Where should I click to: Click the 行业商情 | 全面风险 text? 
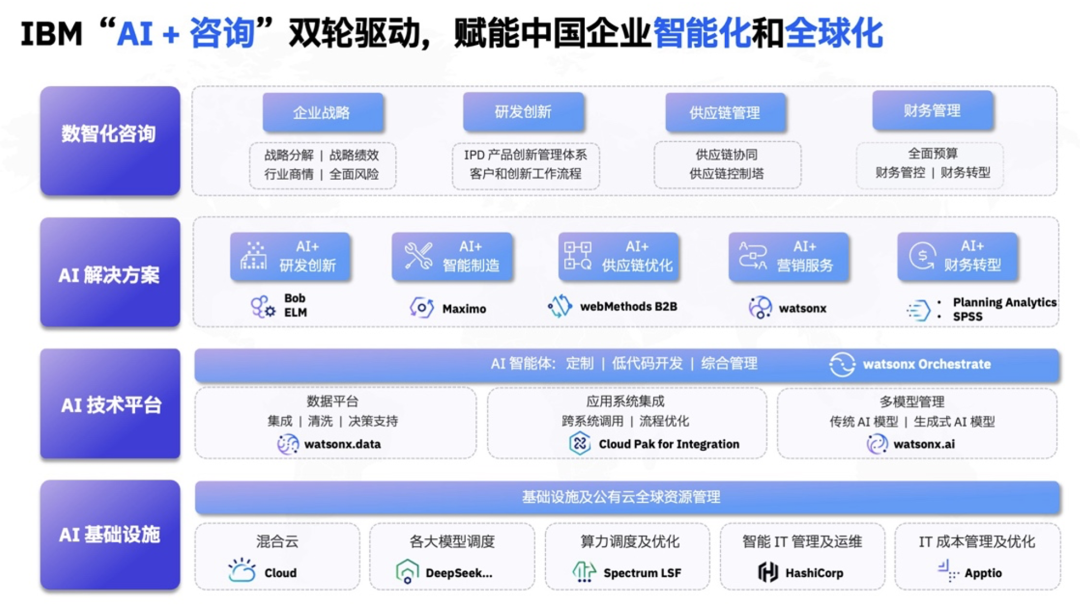(x=321, y=174)
